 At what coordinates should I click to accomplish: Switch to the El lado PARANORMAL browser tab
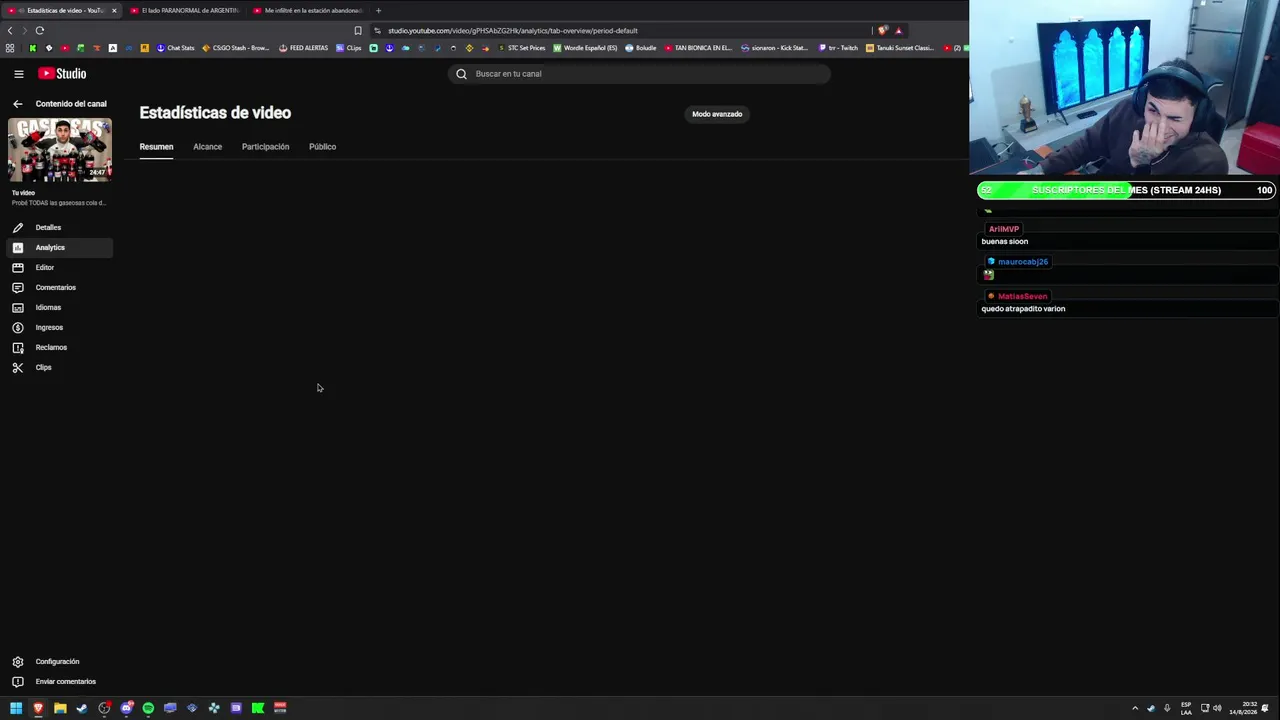pos(185,10)
